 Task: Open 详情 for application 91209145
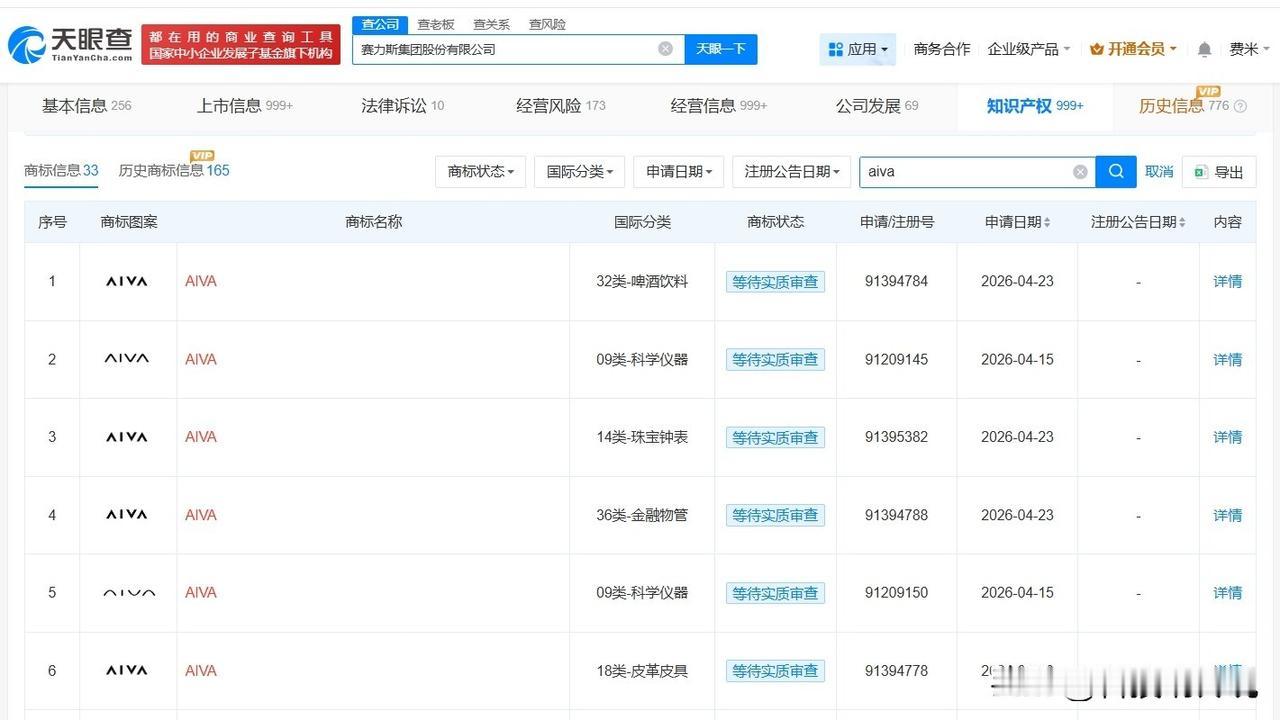1228,359
